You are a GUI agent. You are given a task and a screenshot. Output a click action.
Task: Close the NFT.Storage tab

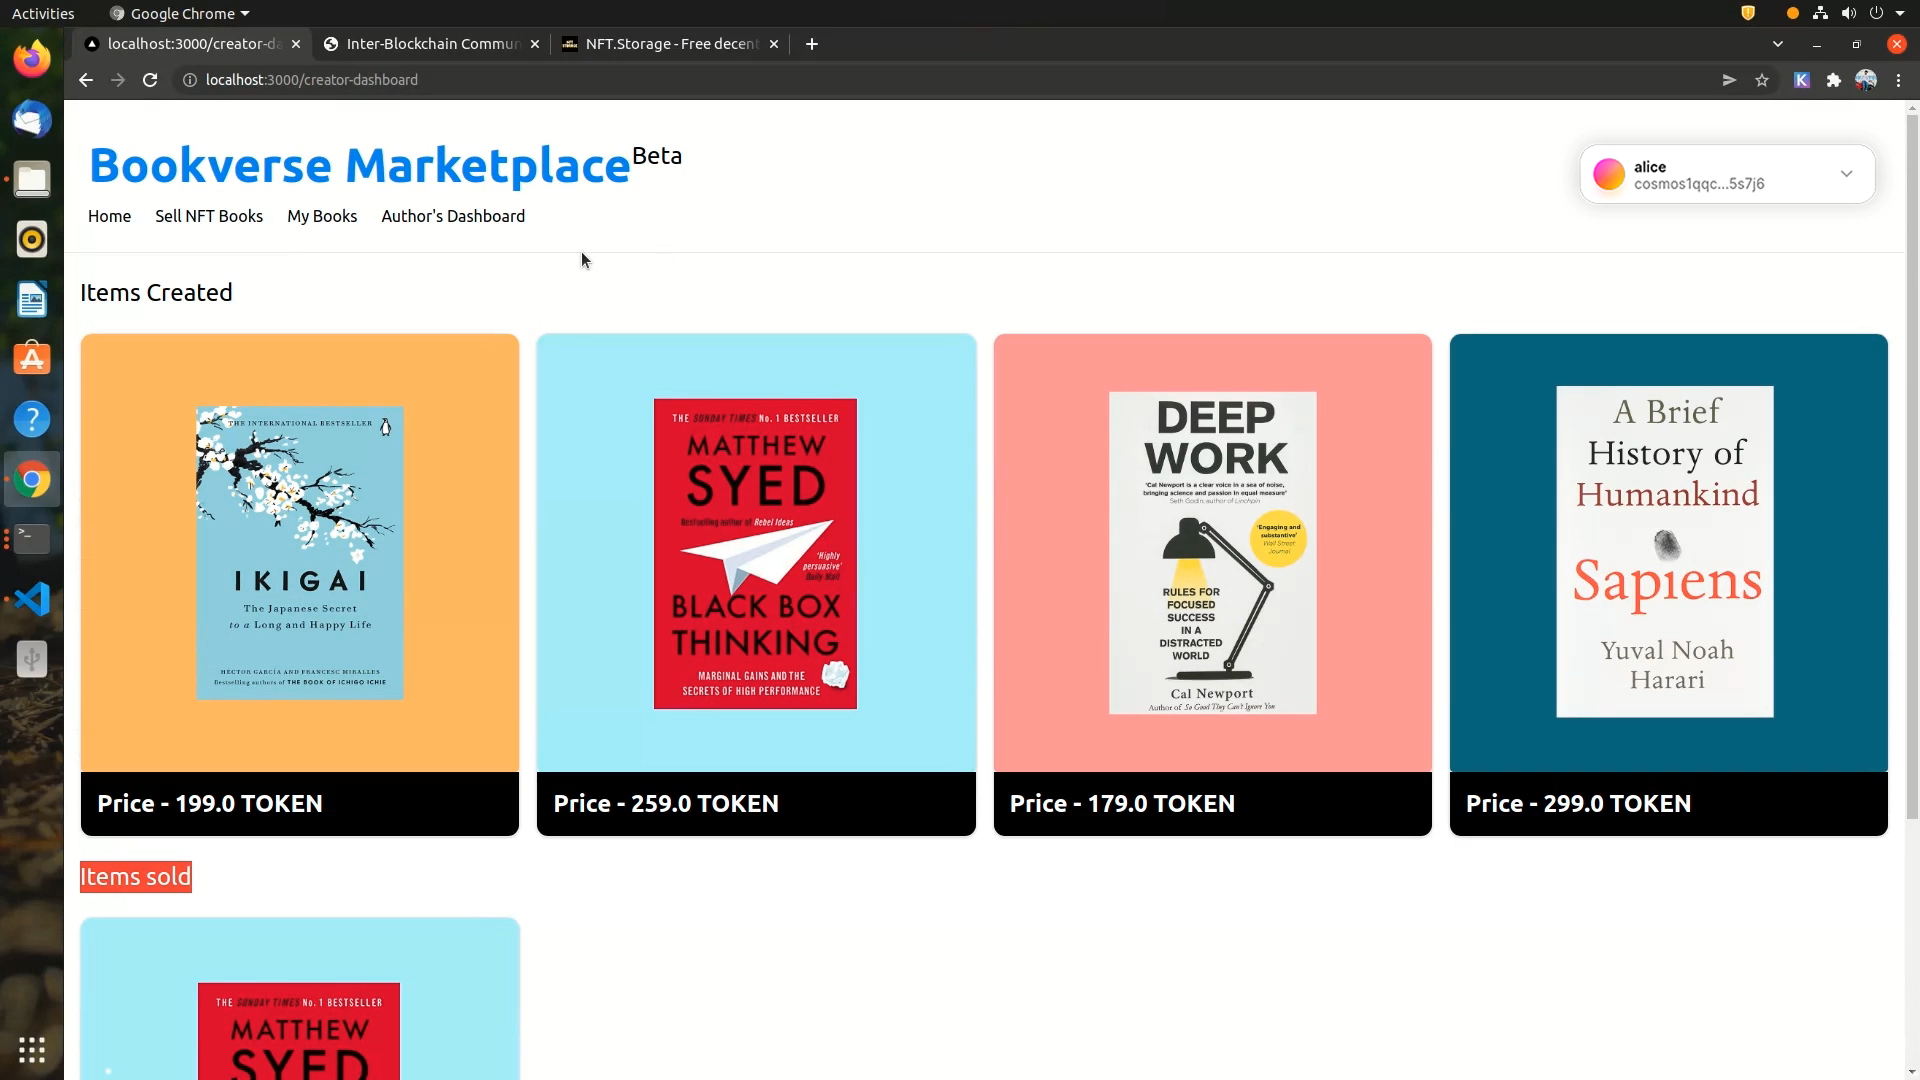(774, 44)
